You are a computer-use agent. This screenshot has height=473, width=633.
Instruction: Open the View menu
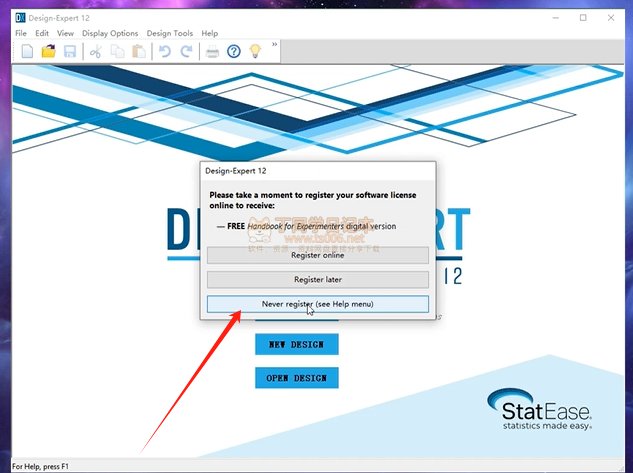65,33
